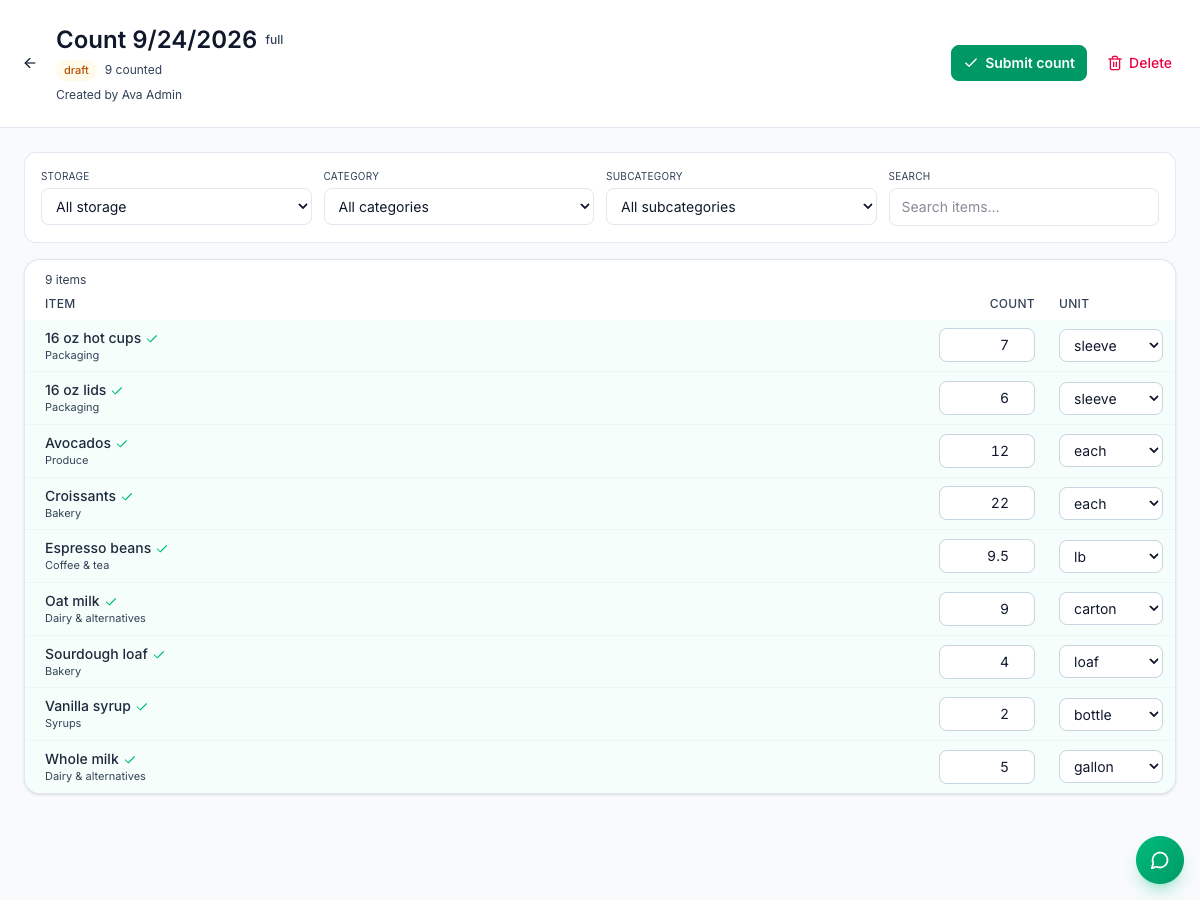Open the Subcategory filter dropdown
This screenshot has width=1200, height=900.
(x=741, y=207)
